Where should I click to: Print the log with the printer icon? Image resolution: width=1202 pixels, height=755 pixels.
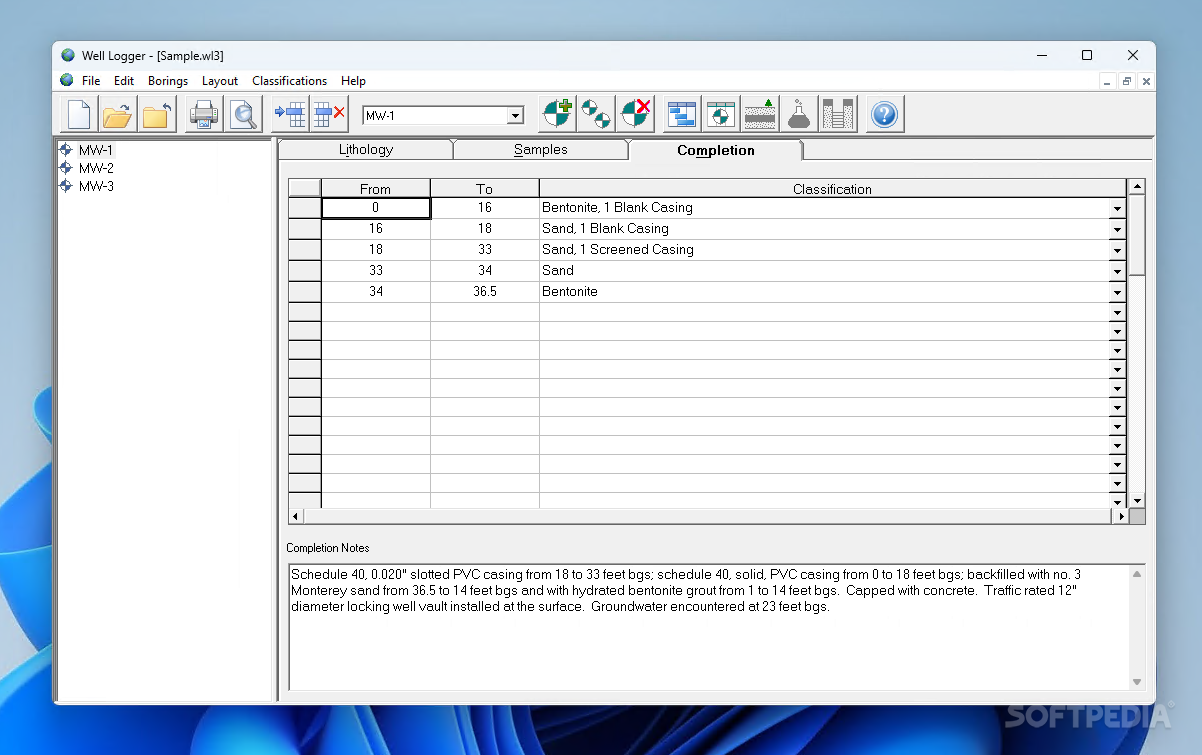click(204, 115)
